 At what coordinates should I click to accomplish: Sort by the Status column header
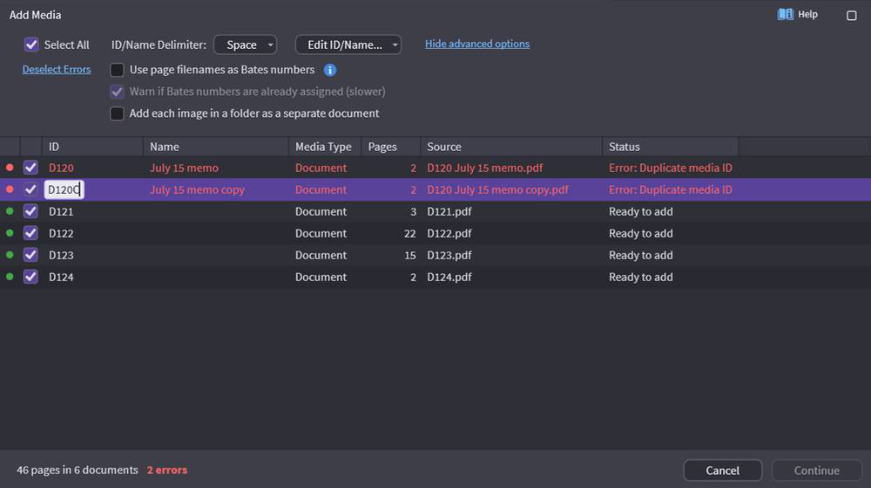tap(670, 147)
